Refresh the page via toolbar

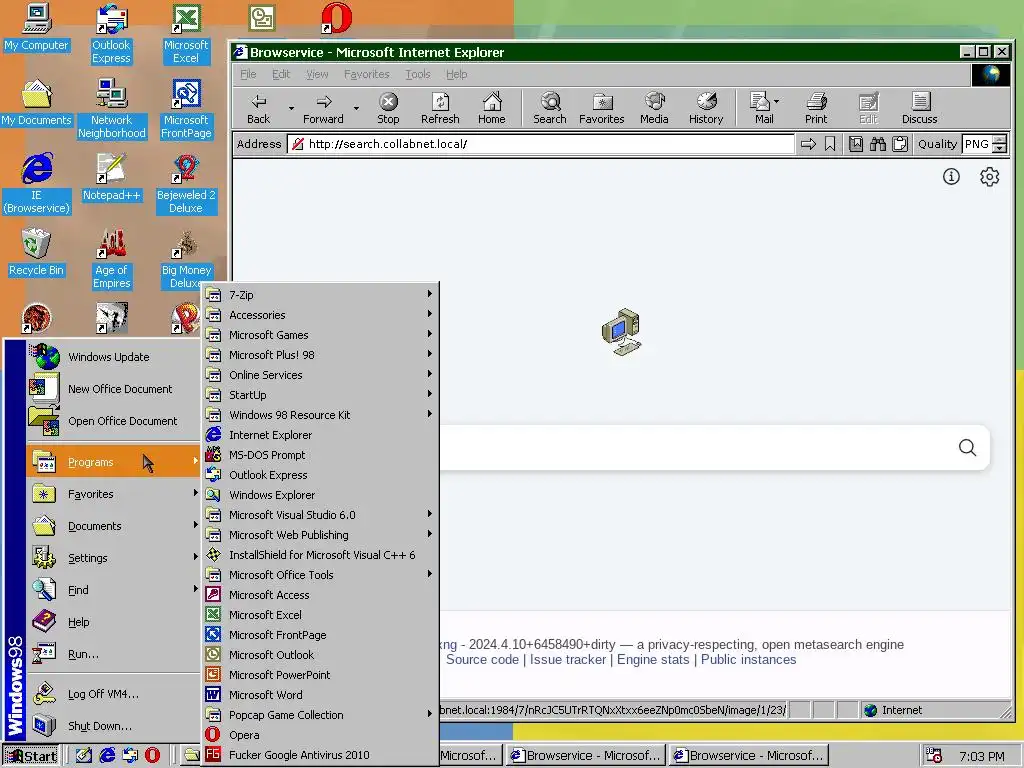440,108
